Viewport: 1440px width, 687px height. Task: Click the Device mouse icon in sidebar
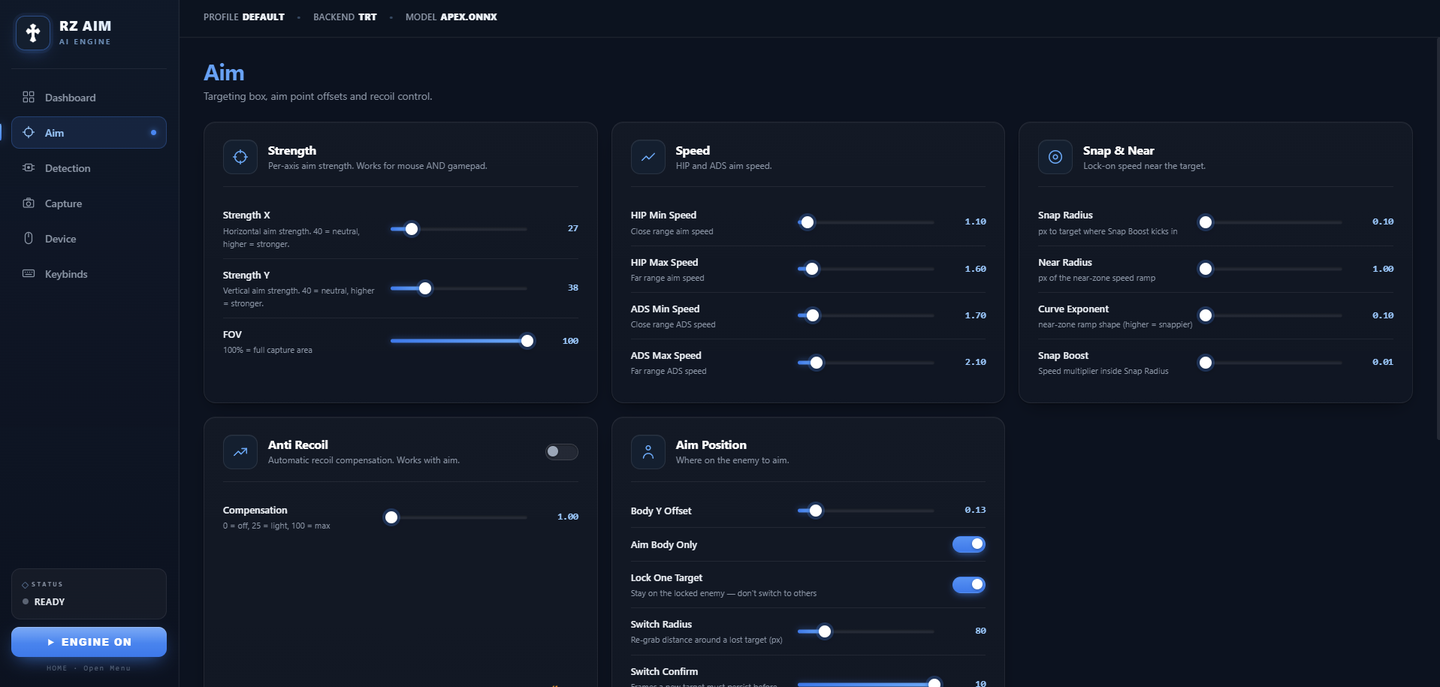[x=28, y=238]
